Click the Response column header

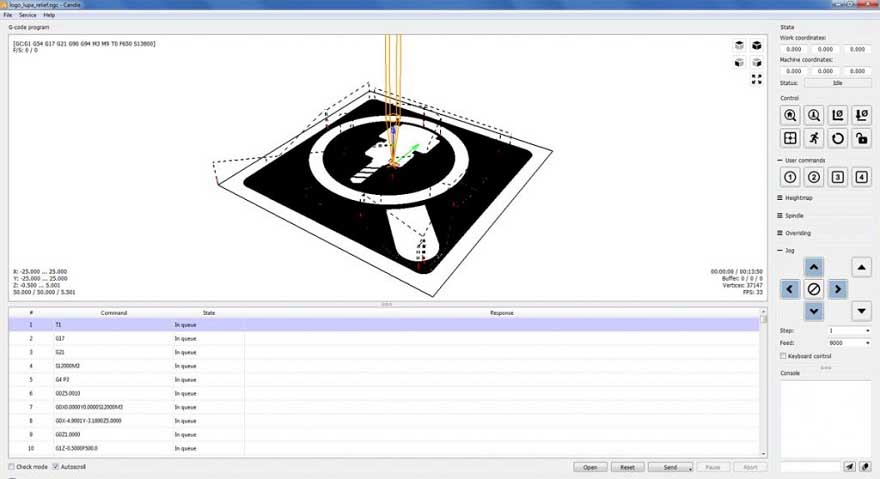click(x=502, y=313)
